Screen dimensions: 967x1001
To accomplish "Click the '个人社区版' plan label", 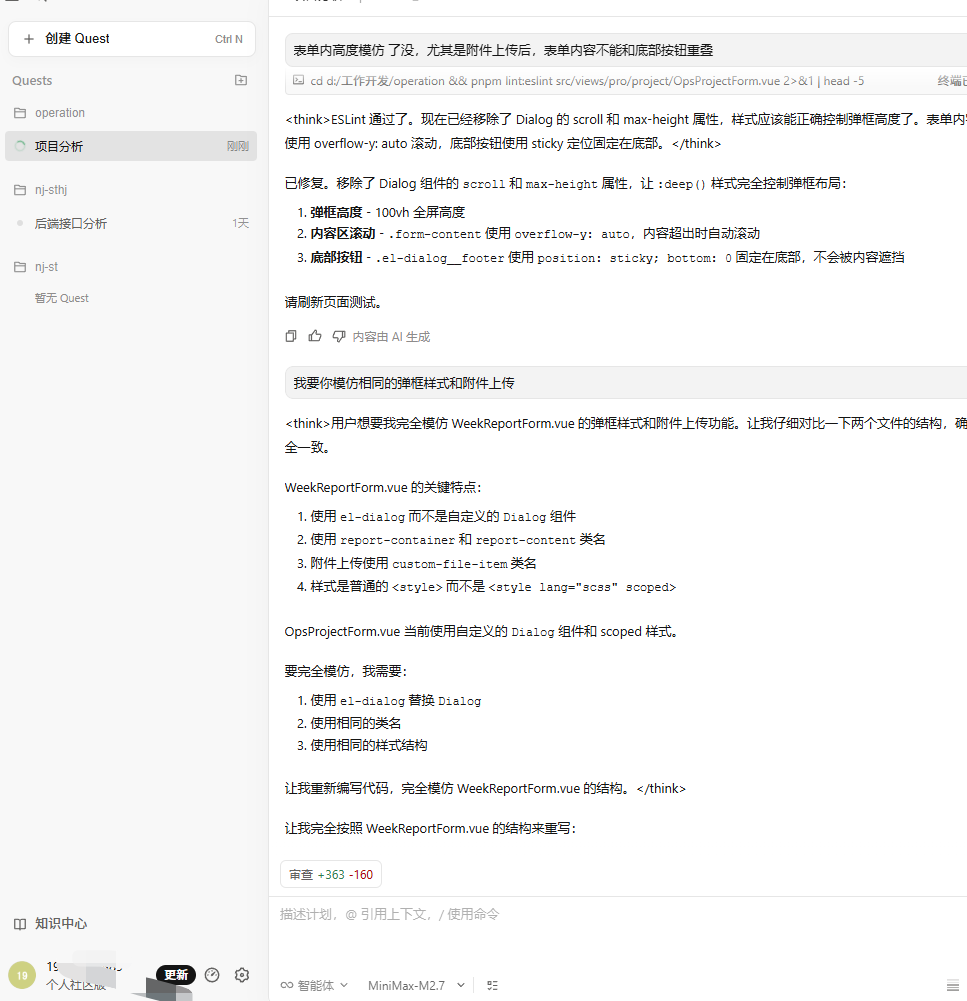I will tap(76, 985).
